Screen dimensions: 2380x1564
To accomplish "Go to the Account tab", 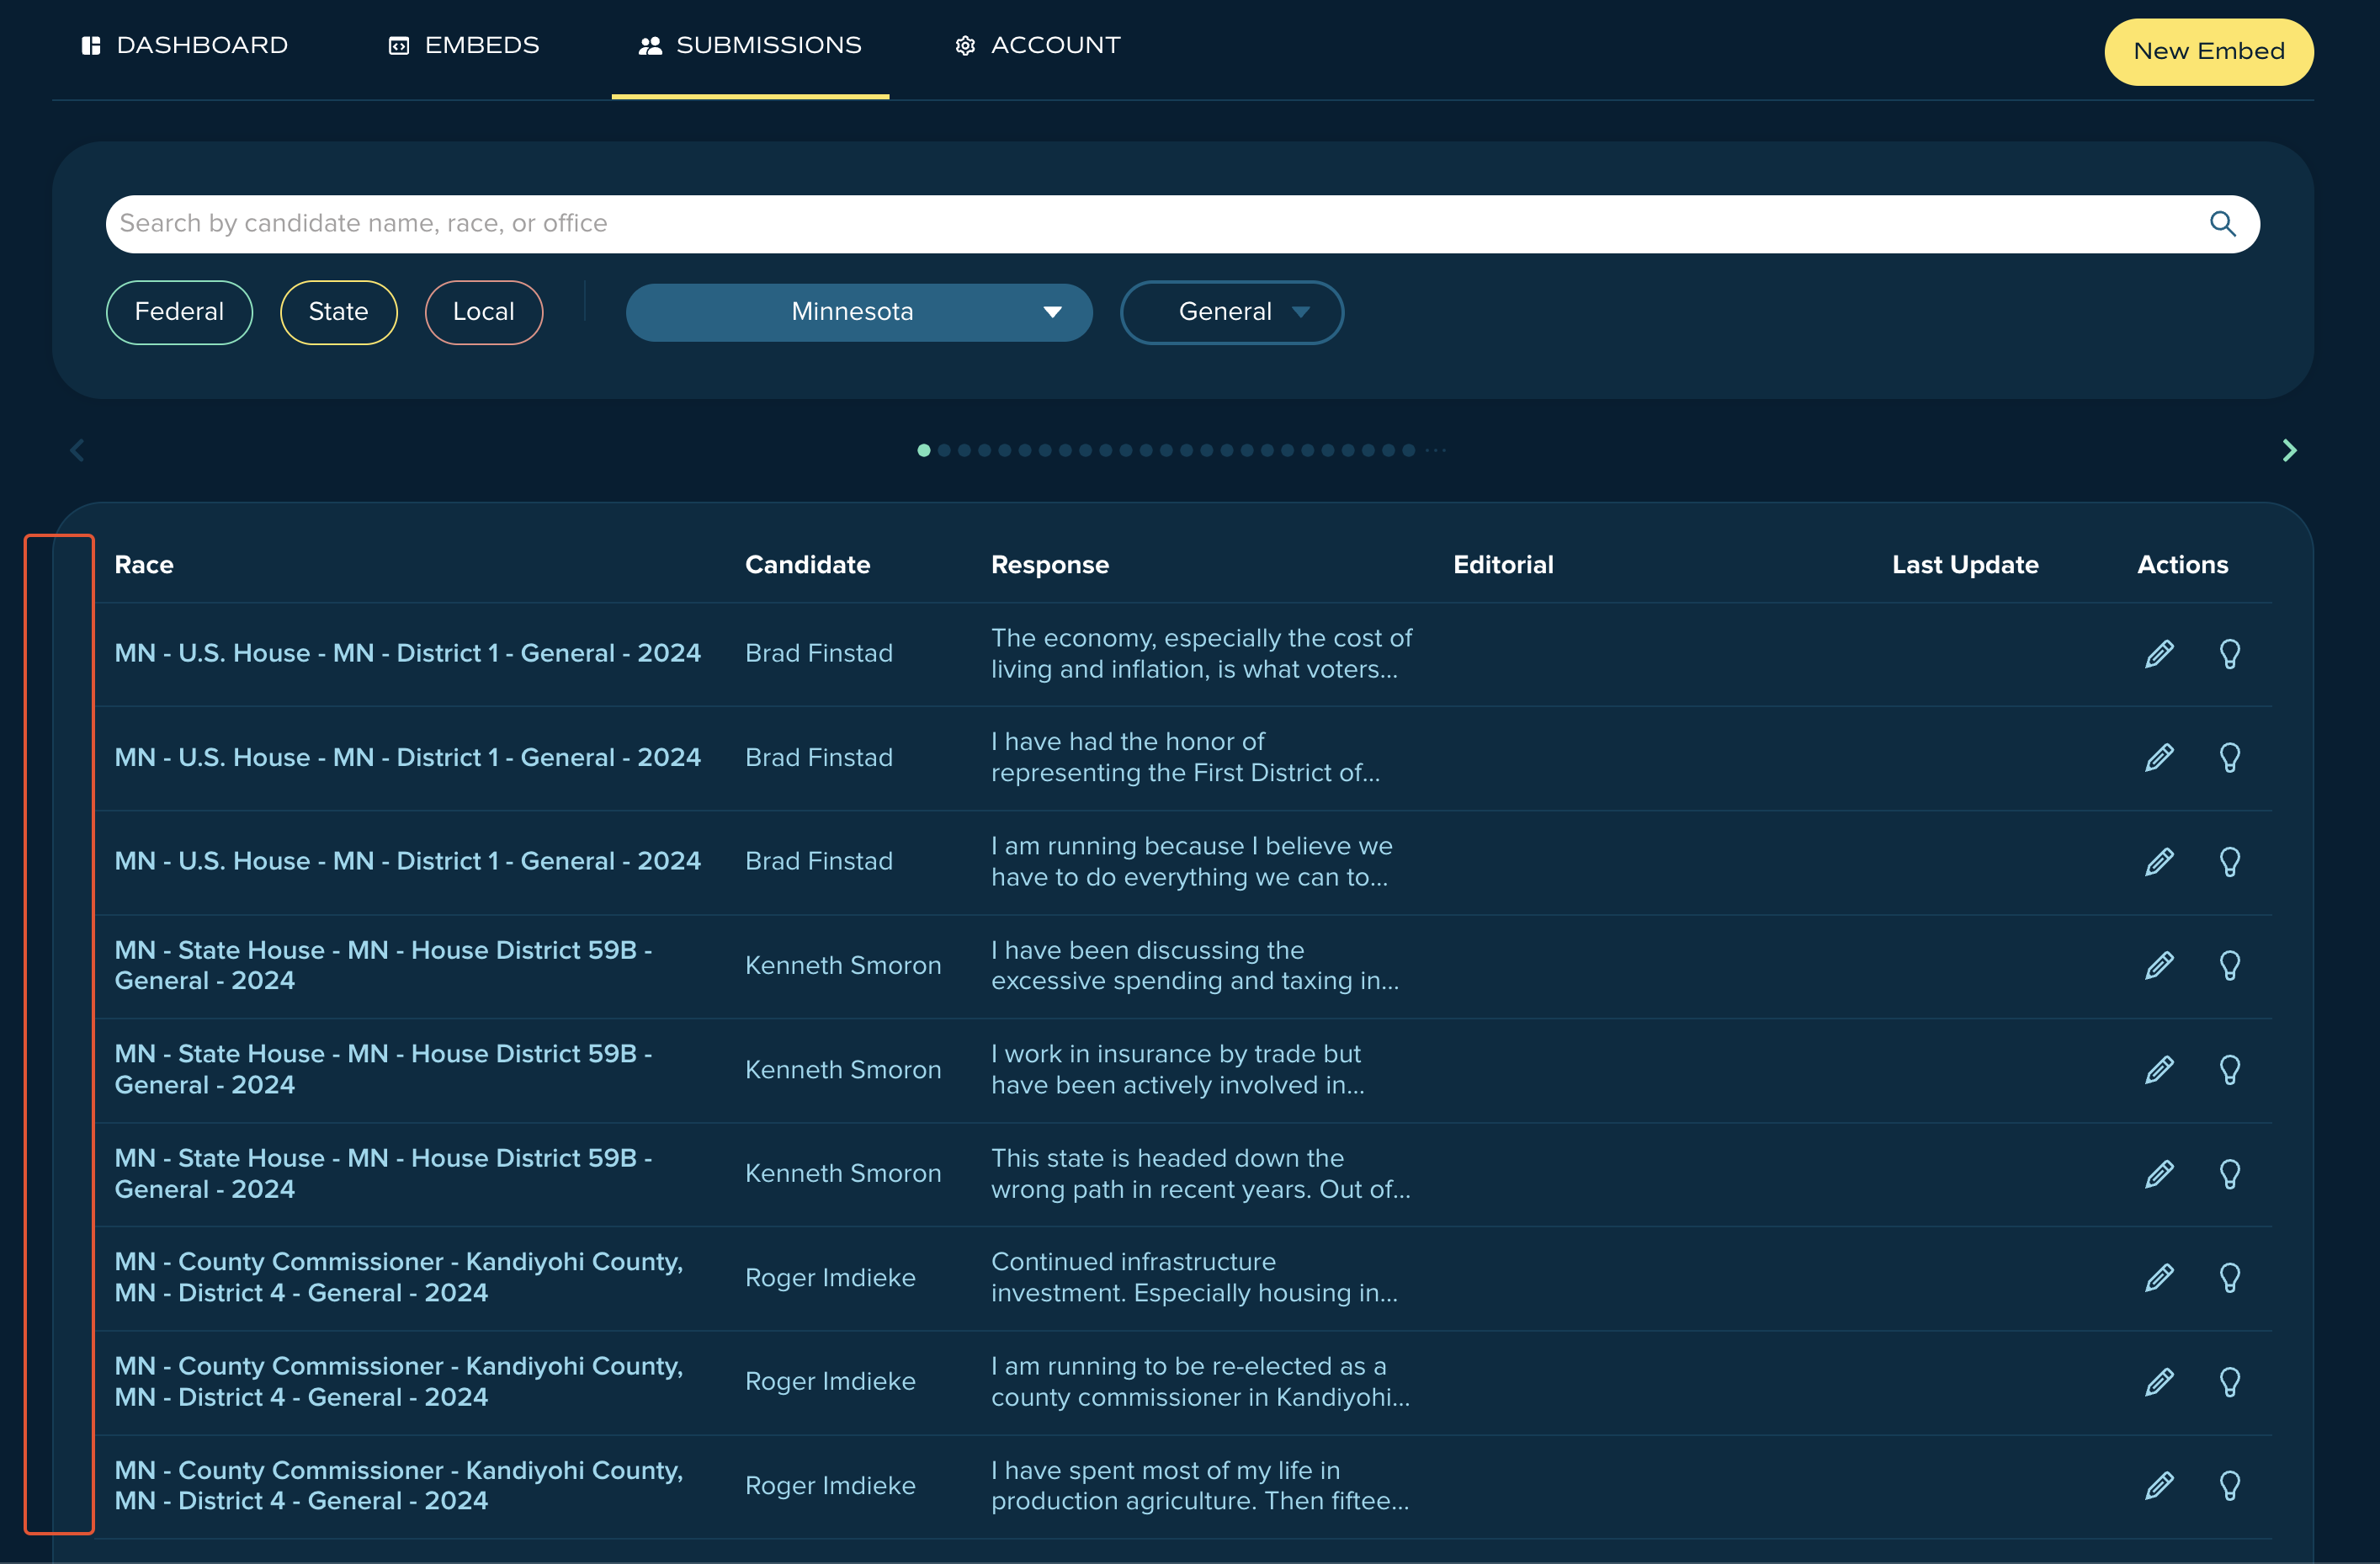I will pyautogui.click(x=1037, y=45).
